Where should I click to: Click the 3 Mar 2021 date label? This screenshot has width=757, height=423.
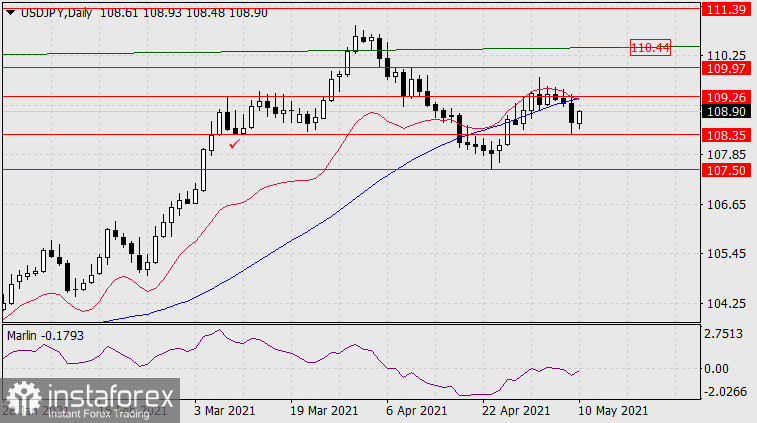(x=226, y=411)
